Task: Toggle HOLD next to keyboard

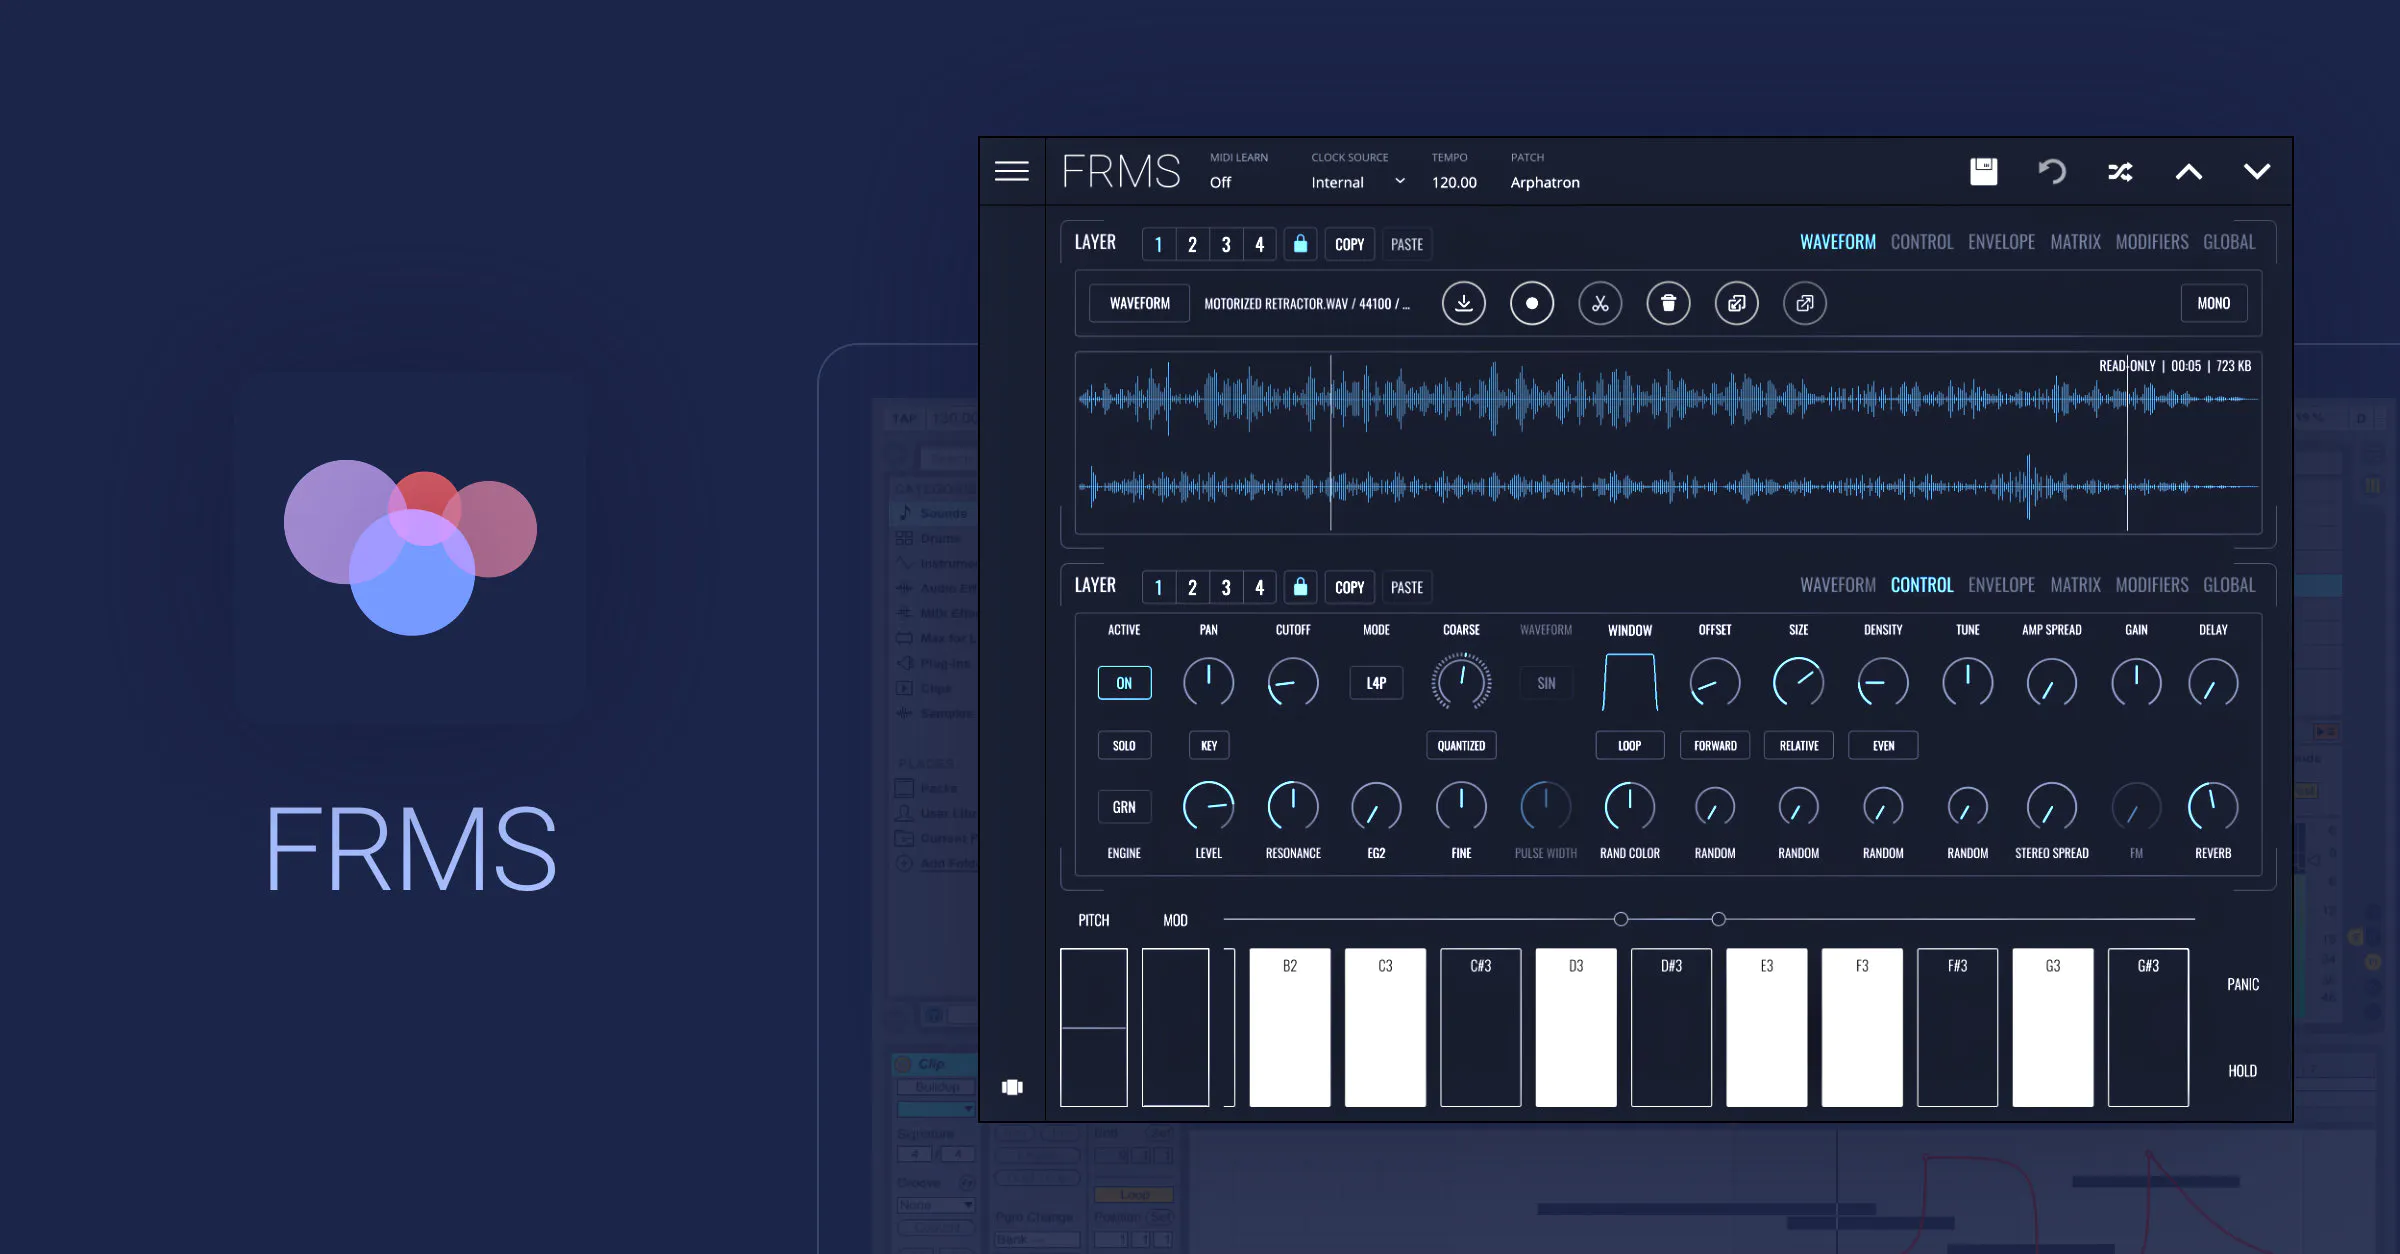Action: point(2242,1071)
